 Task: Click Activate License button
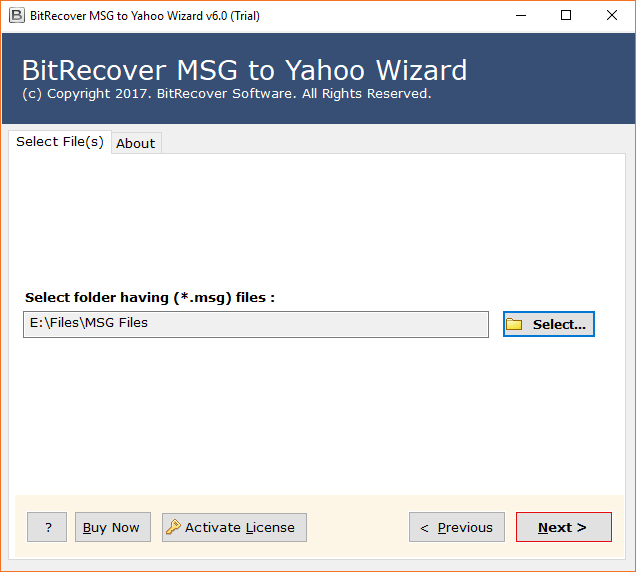coord(234,527)
